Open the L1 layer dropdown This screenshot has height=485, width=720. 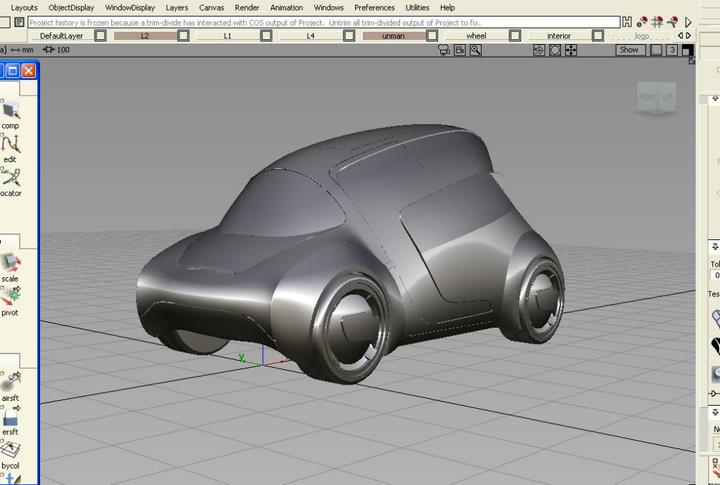[227, 35]
